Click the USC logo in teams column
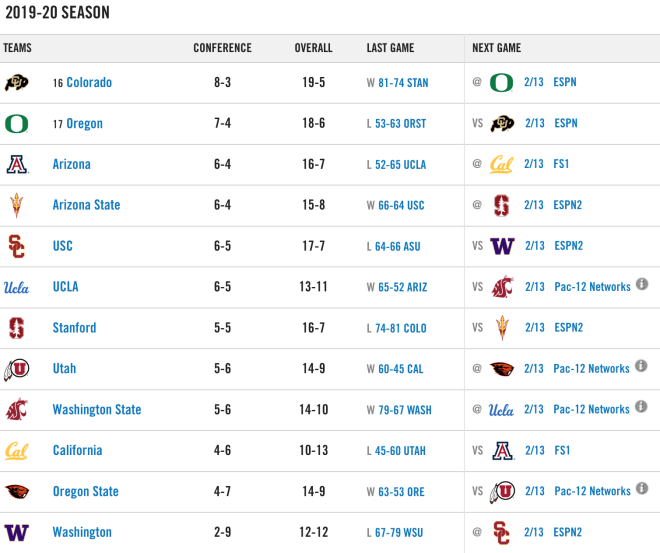The height and width of the screenshot is (553, 660). click(16, 246)
